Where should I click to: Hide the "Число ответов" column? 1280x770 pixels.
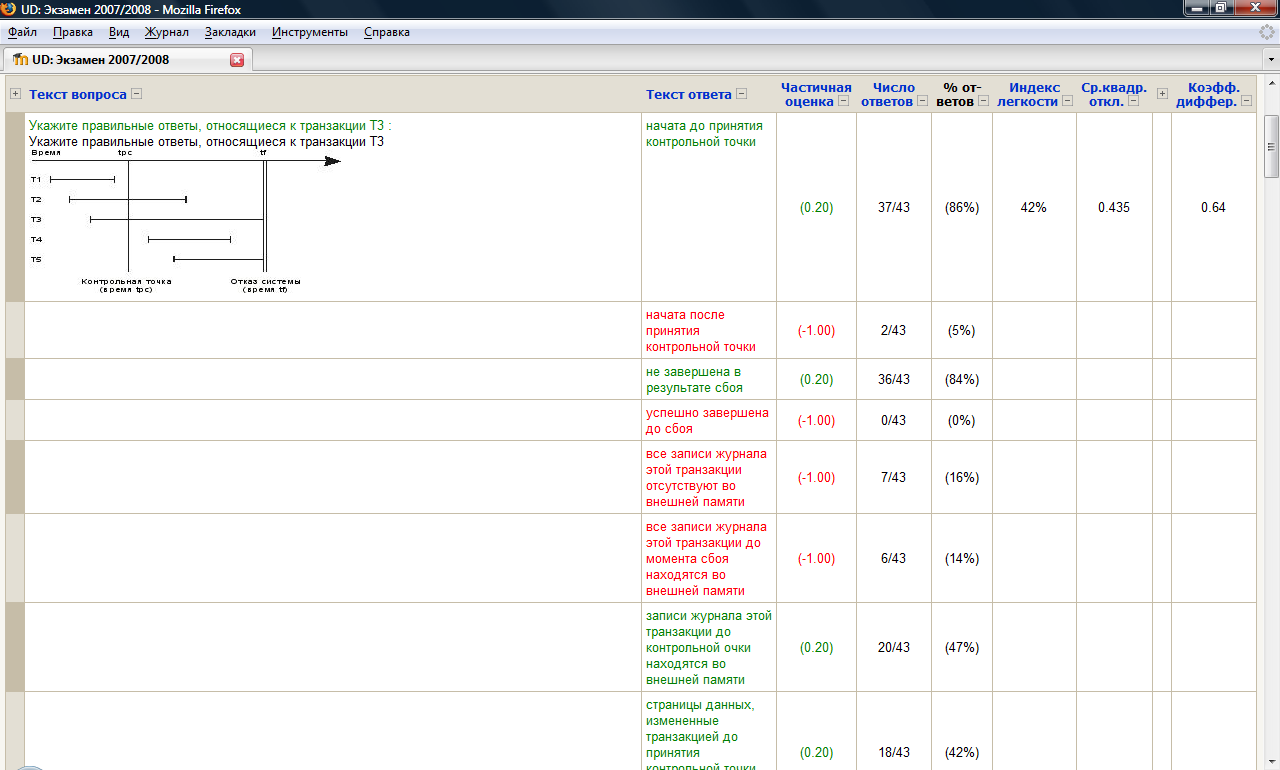point(924,101)
